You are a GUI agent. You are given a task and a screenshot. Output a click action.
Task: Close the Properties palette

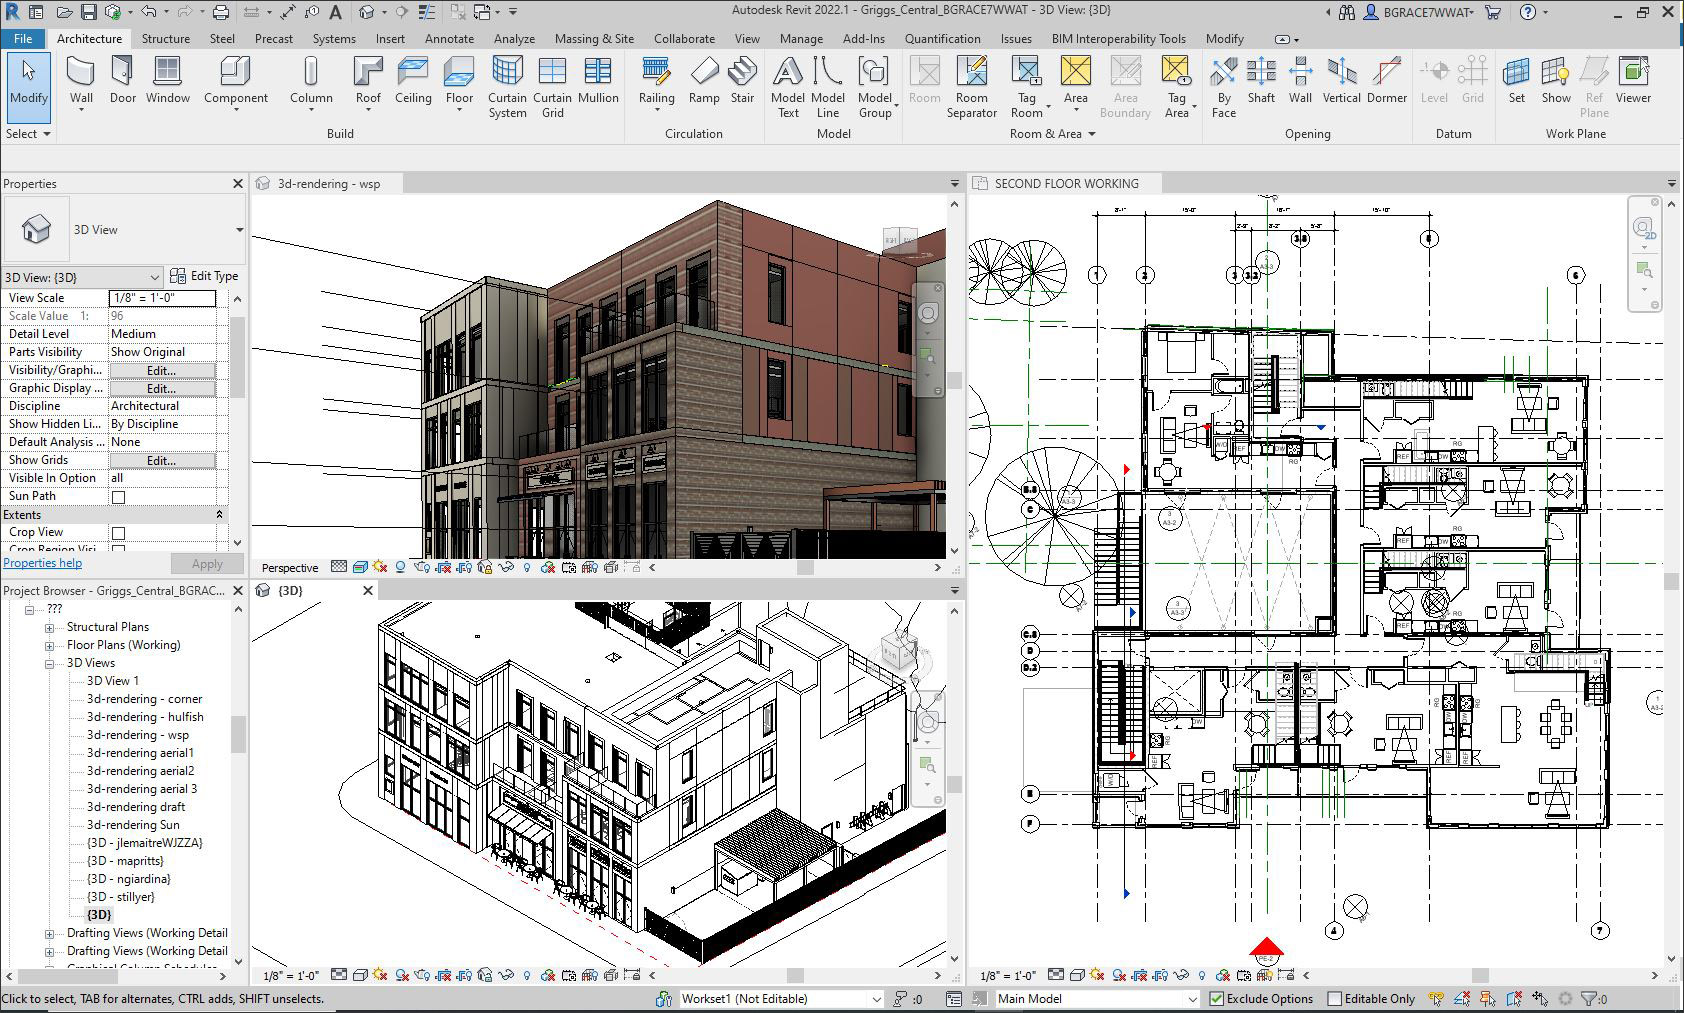pyautogui.click(x=238, y=184)
